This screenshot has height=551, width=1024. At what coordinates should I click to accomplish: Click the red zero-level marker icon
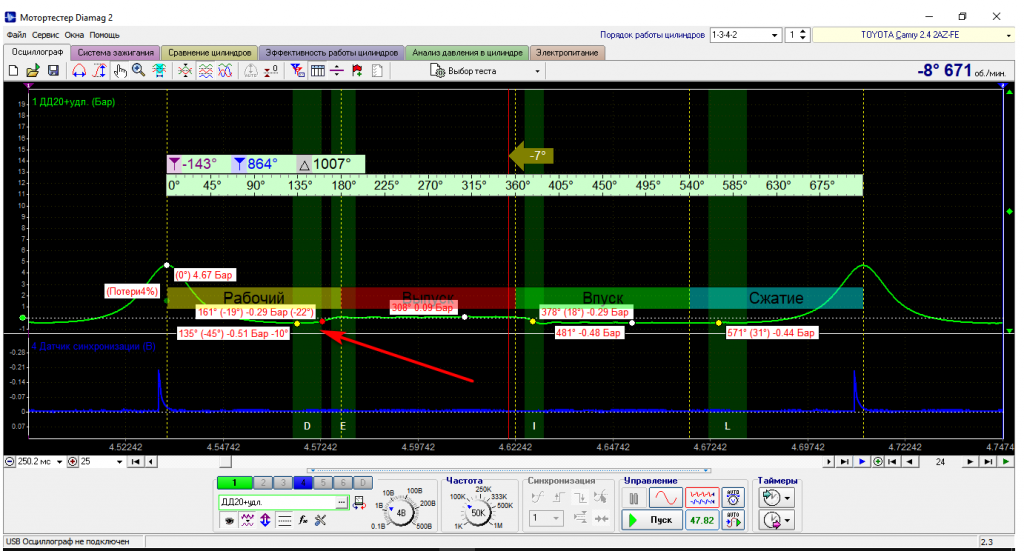tap(271, 71)
